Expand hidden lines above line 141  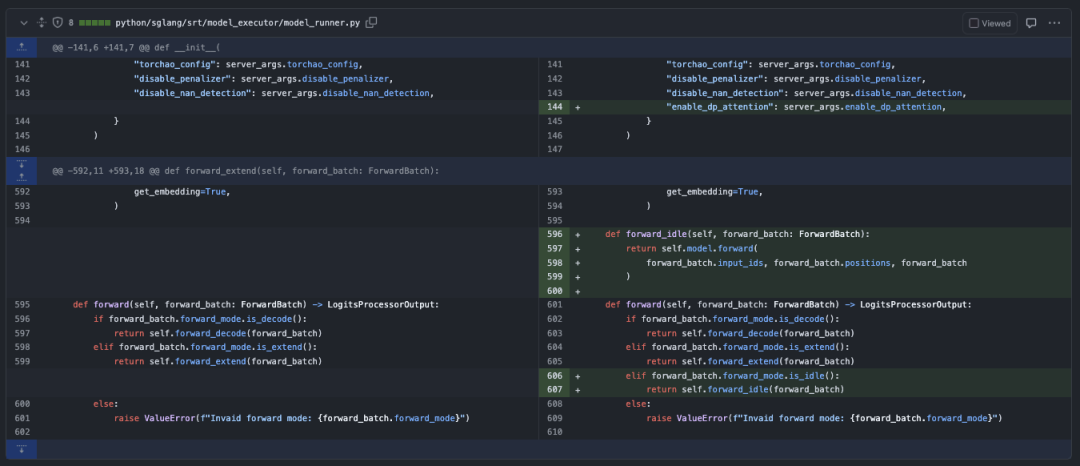tap(21, 47)
